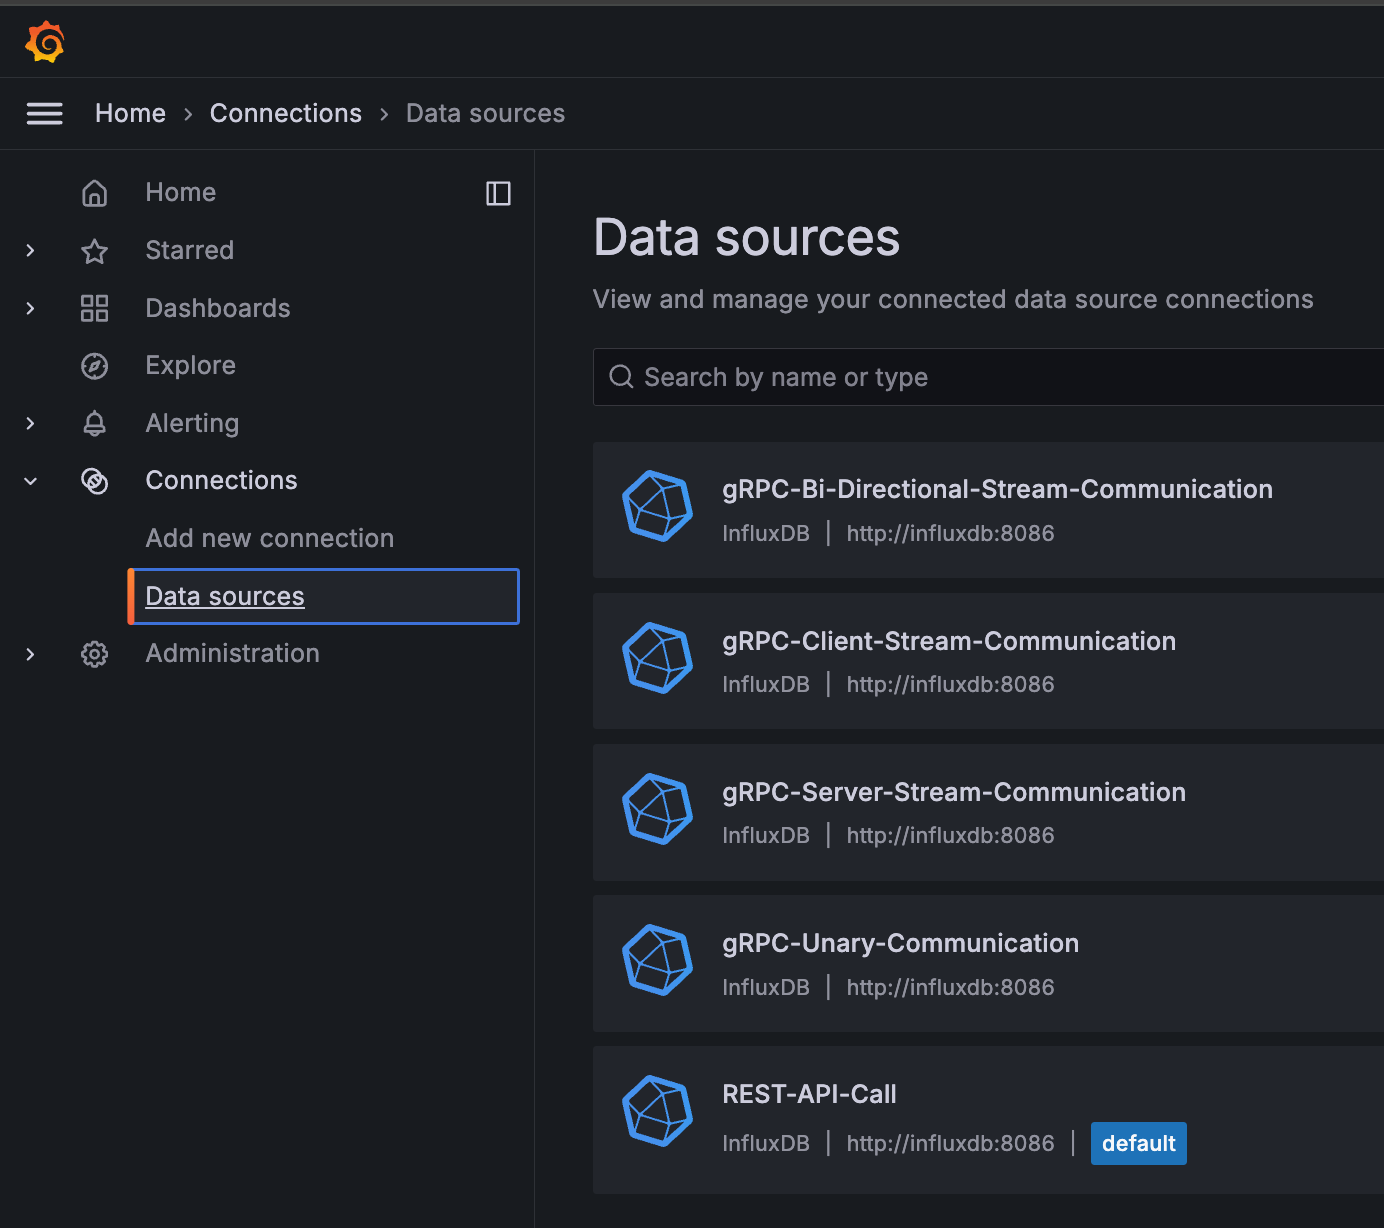The image size is (1384, 1228).
Task: Click the Alerting bell icon
Action: (x=94, y=424)
